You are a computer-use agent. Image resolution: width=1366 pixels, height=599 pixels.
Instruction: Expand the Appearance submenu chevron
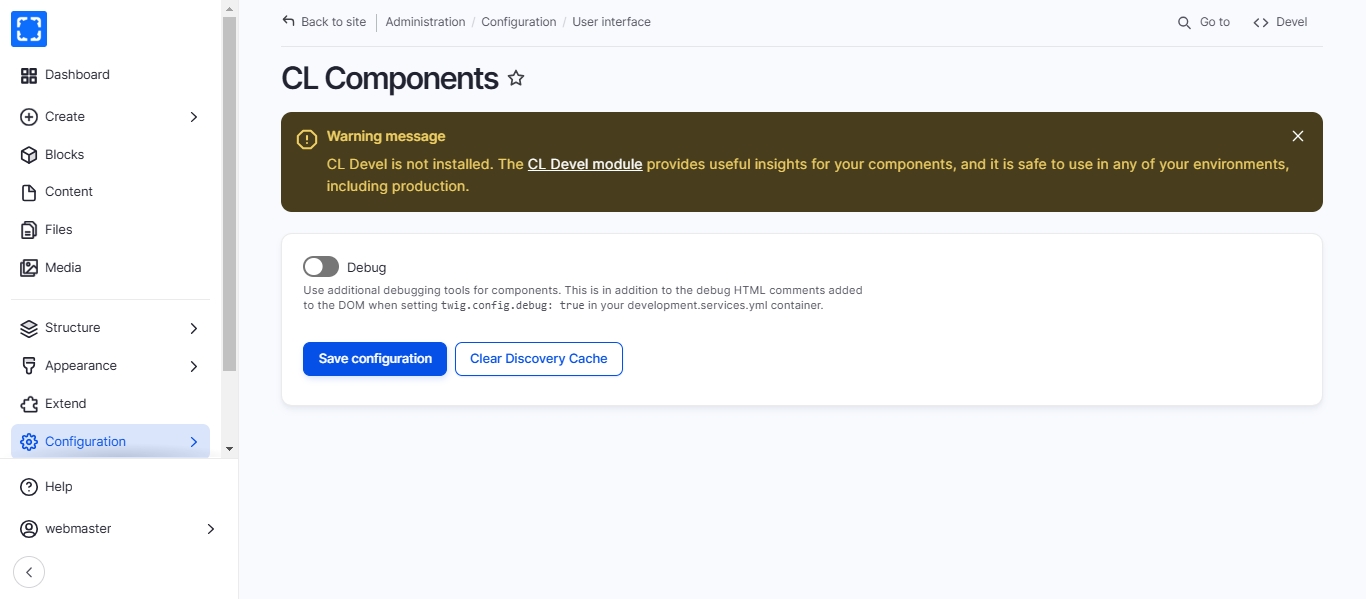click(194, 366)
